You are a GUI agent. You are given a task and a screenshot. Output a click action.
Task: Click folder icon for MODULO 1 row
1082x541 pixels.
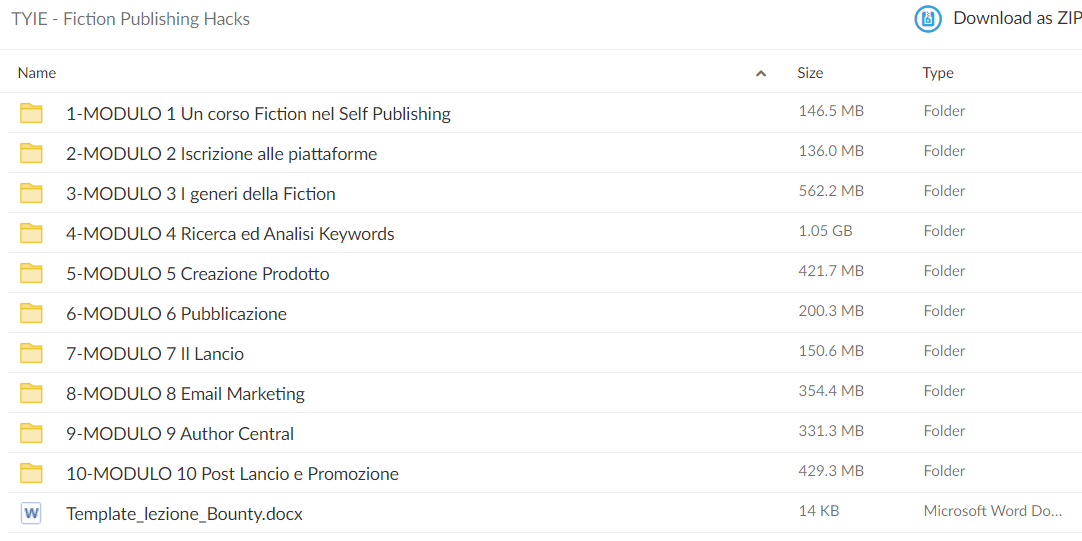coord(31,113)
